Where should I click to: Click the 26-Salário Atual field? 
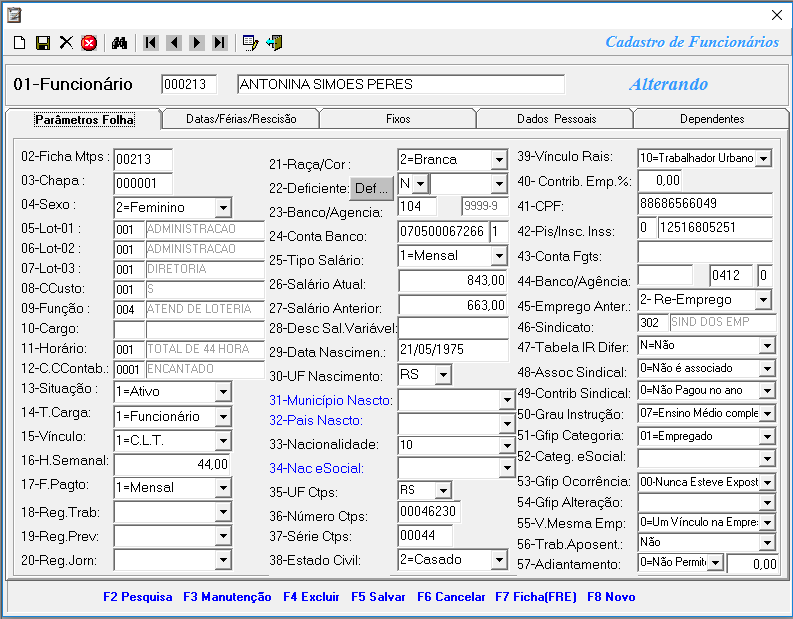[453, 281]
